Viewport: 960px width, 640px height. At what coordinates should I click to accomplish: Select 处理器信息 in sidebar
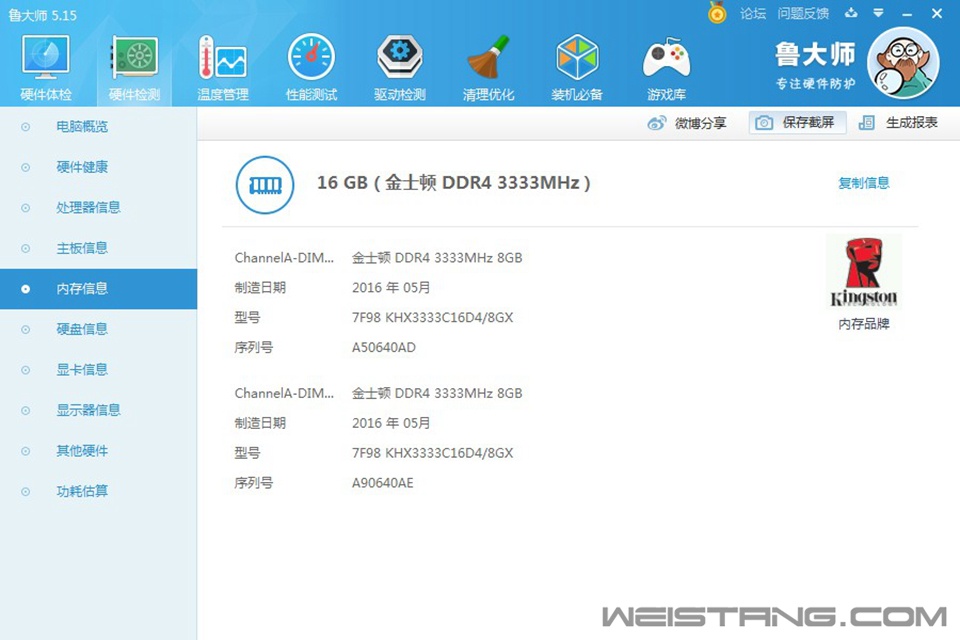point(99,208)
